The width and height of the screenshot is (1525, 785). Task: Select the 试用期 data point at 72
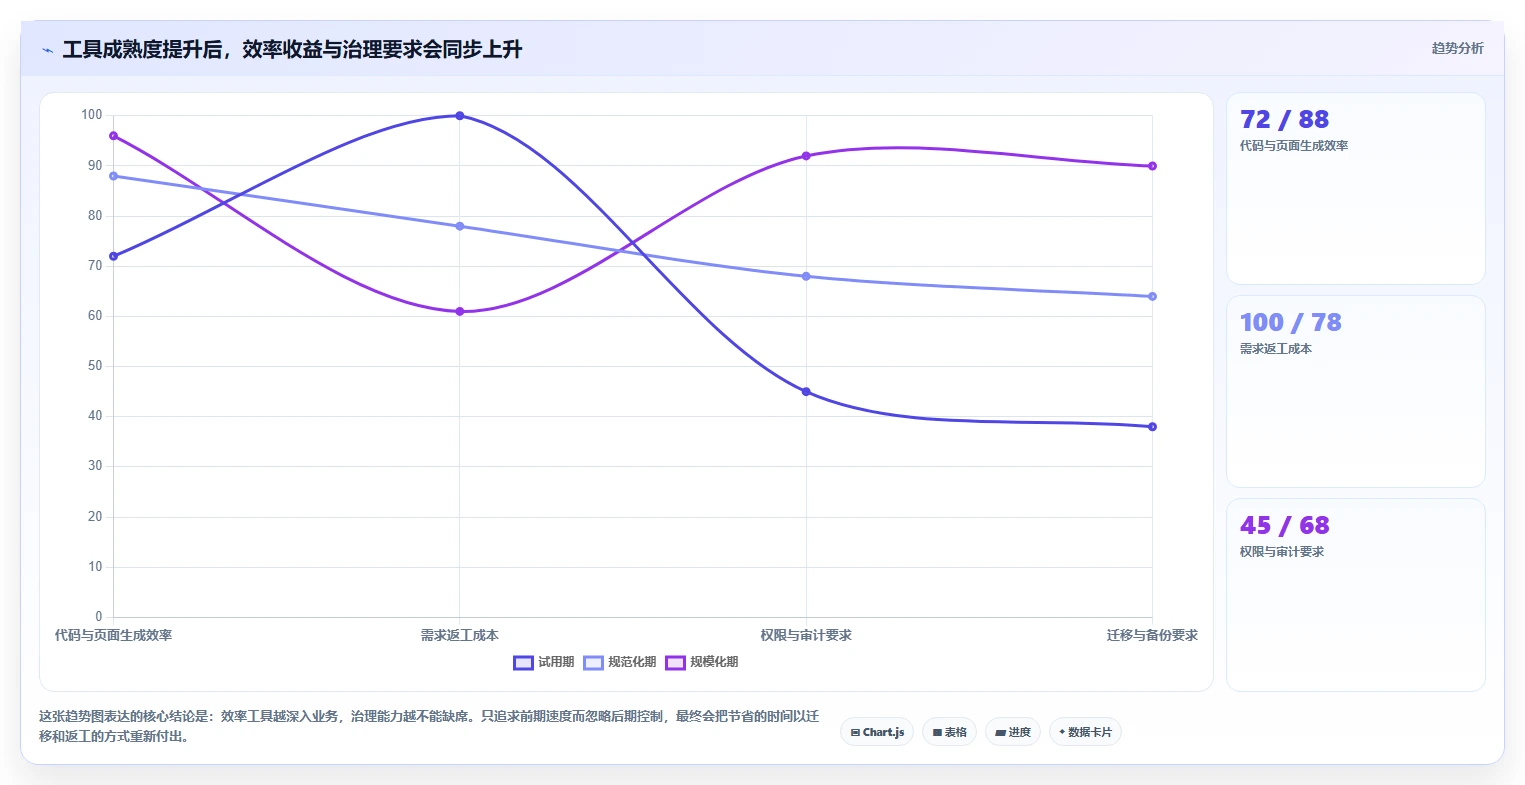pos(113,256)
